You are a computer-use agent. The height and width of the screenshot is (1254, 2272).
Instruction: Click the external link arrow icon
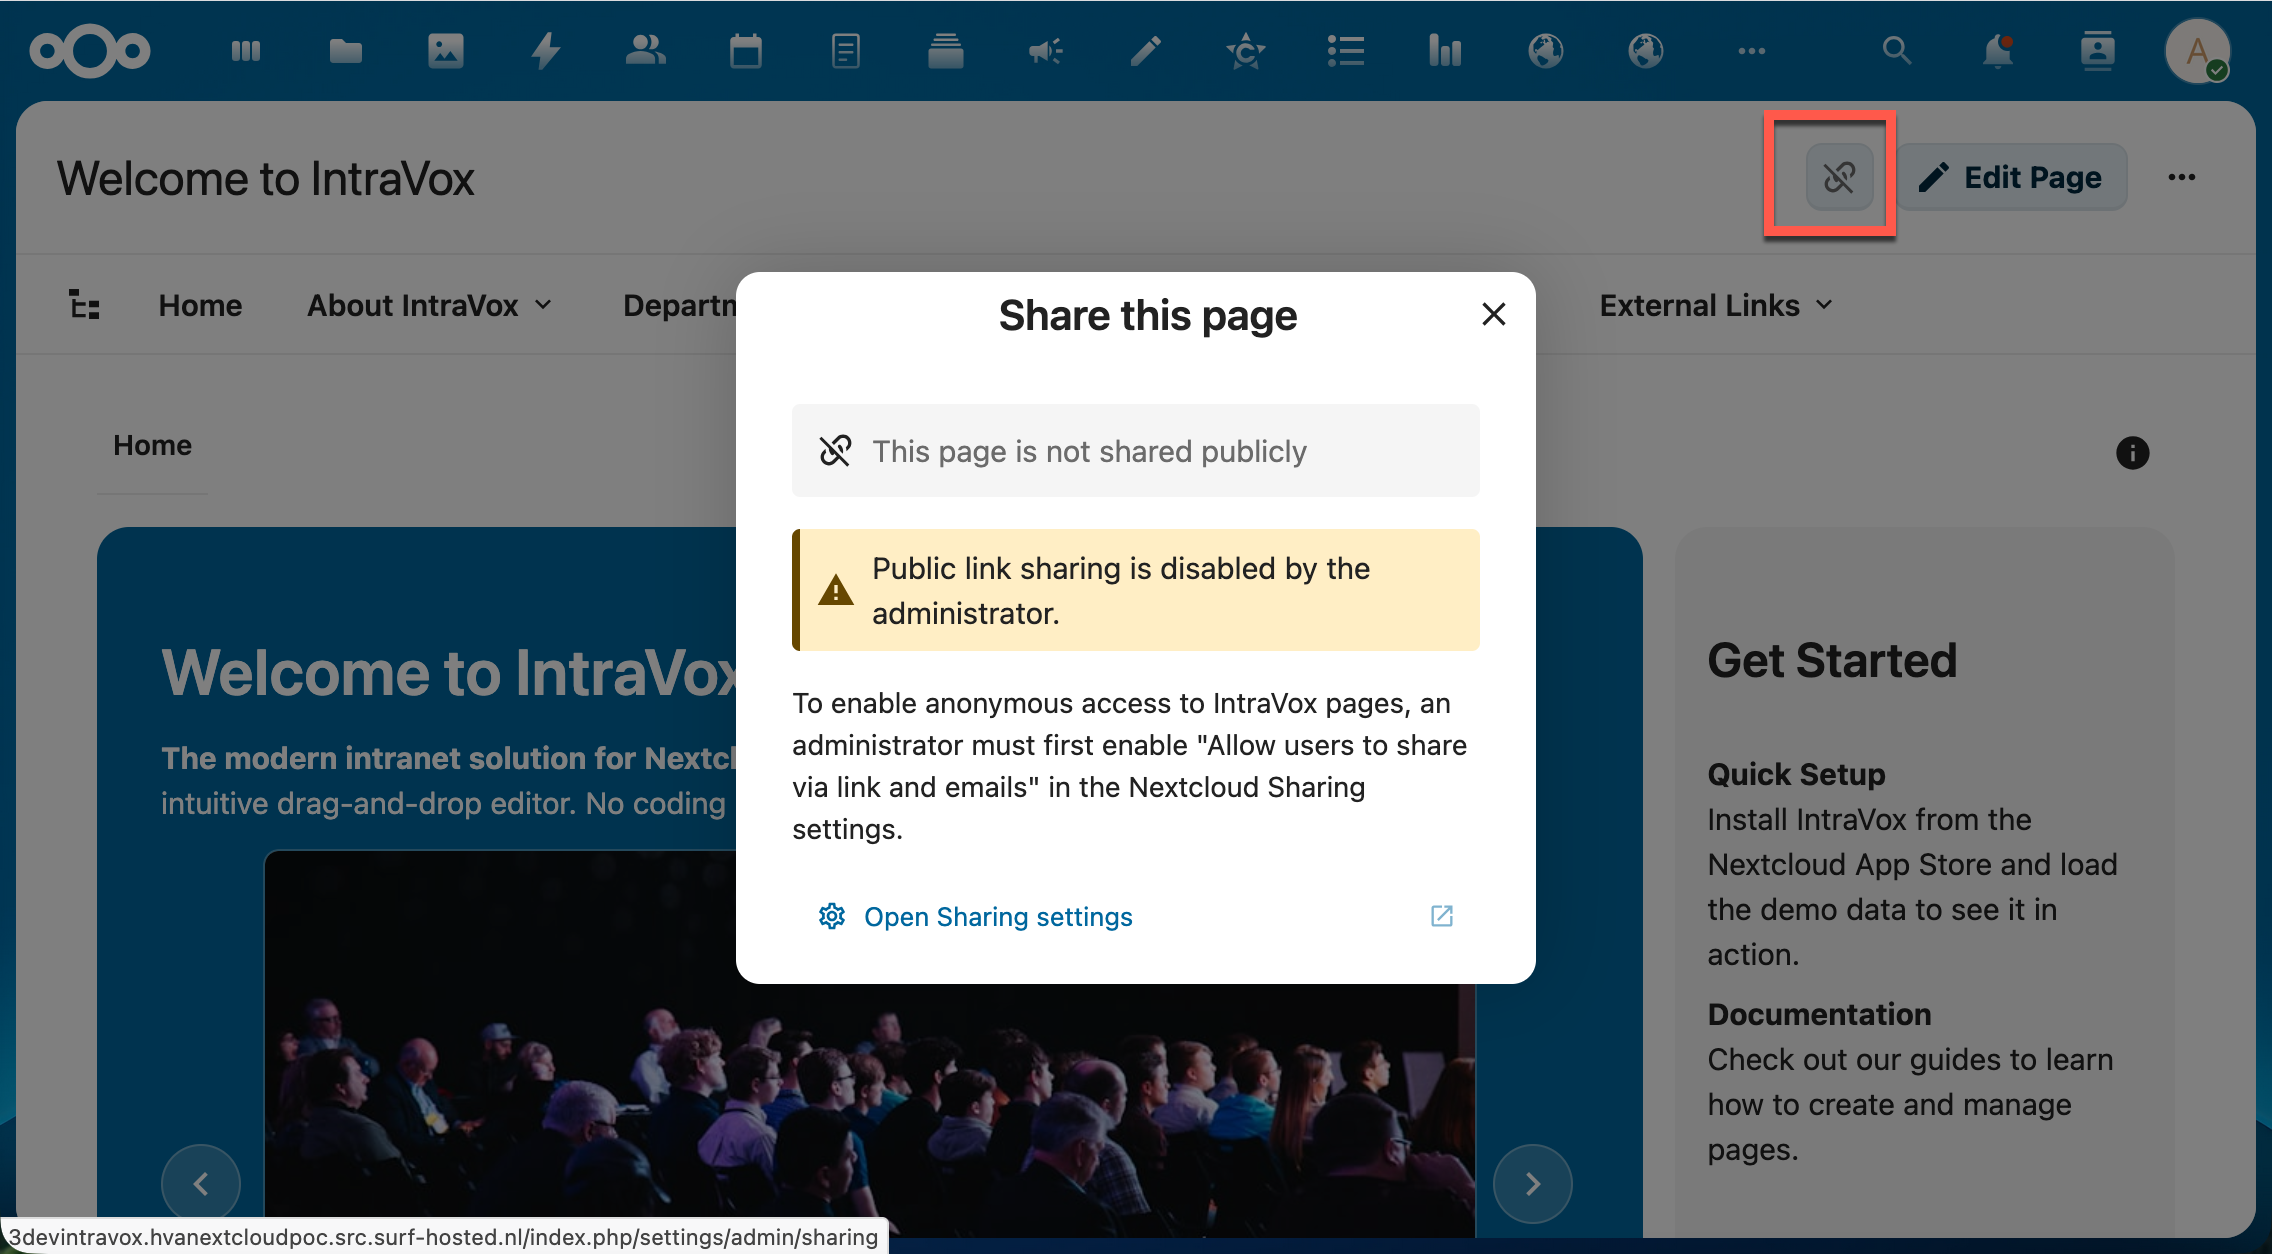click(x=1441, y=916)
